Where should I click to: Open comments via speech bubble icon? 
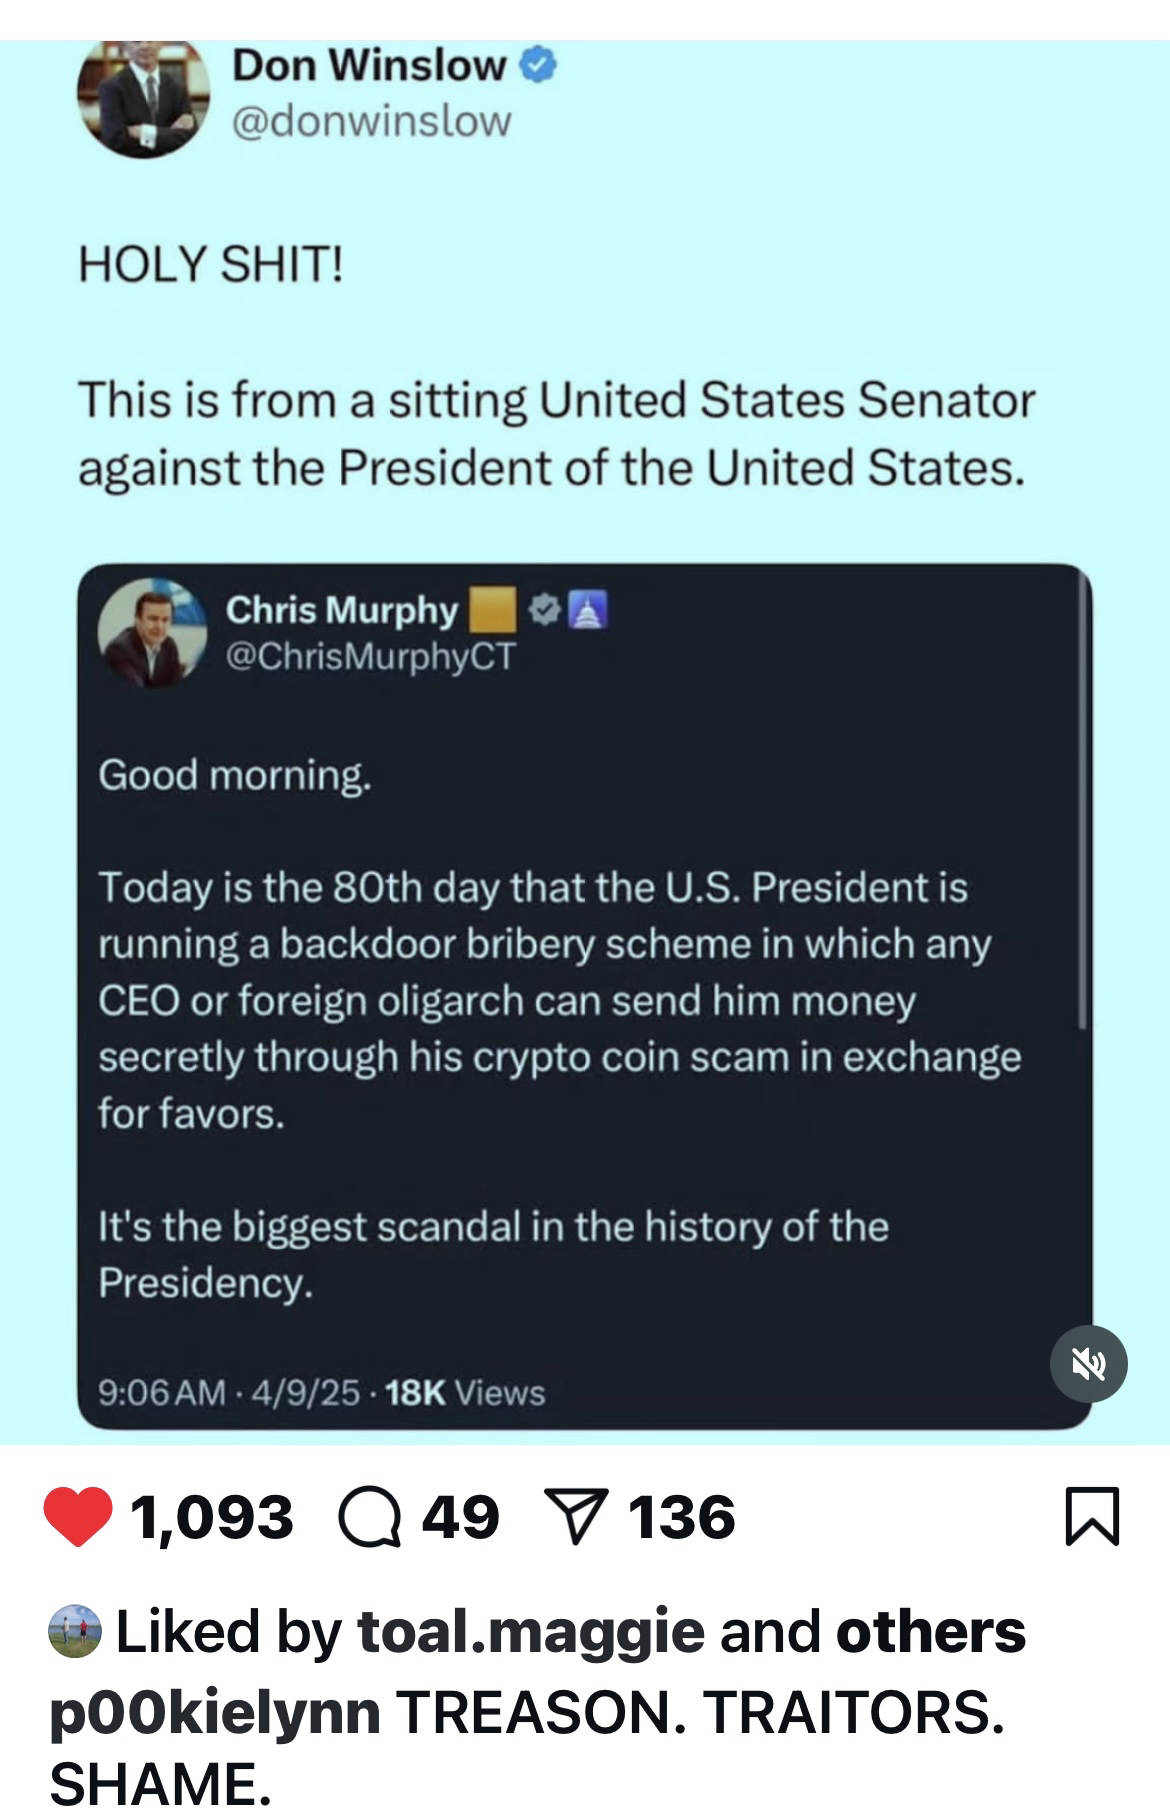click(x=371, y=1518)
